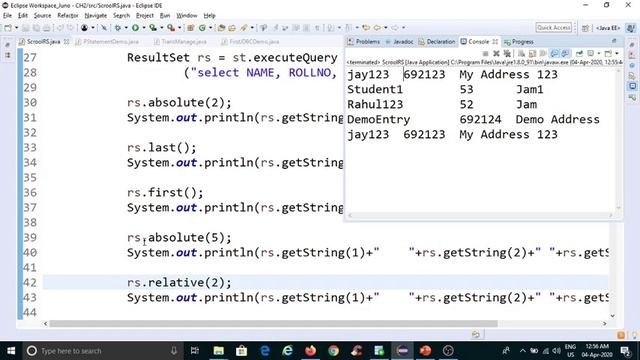Click the Pin Console icon

click(x=579, y=53)
